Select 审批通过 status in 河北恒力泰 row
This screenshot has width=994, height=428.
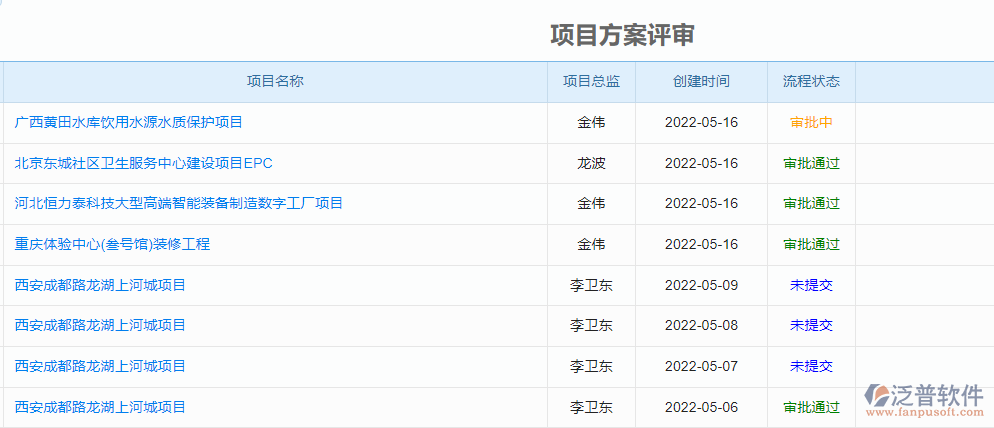coord(811,204)
